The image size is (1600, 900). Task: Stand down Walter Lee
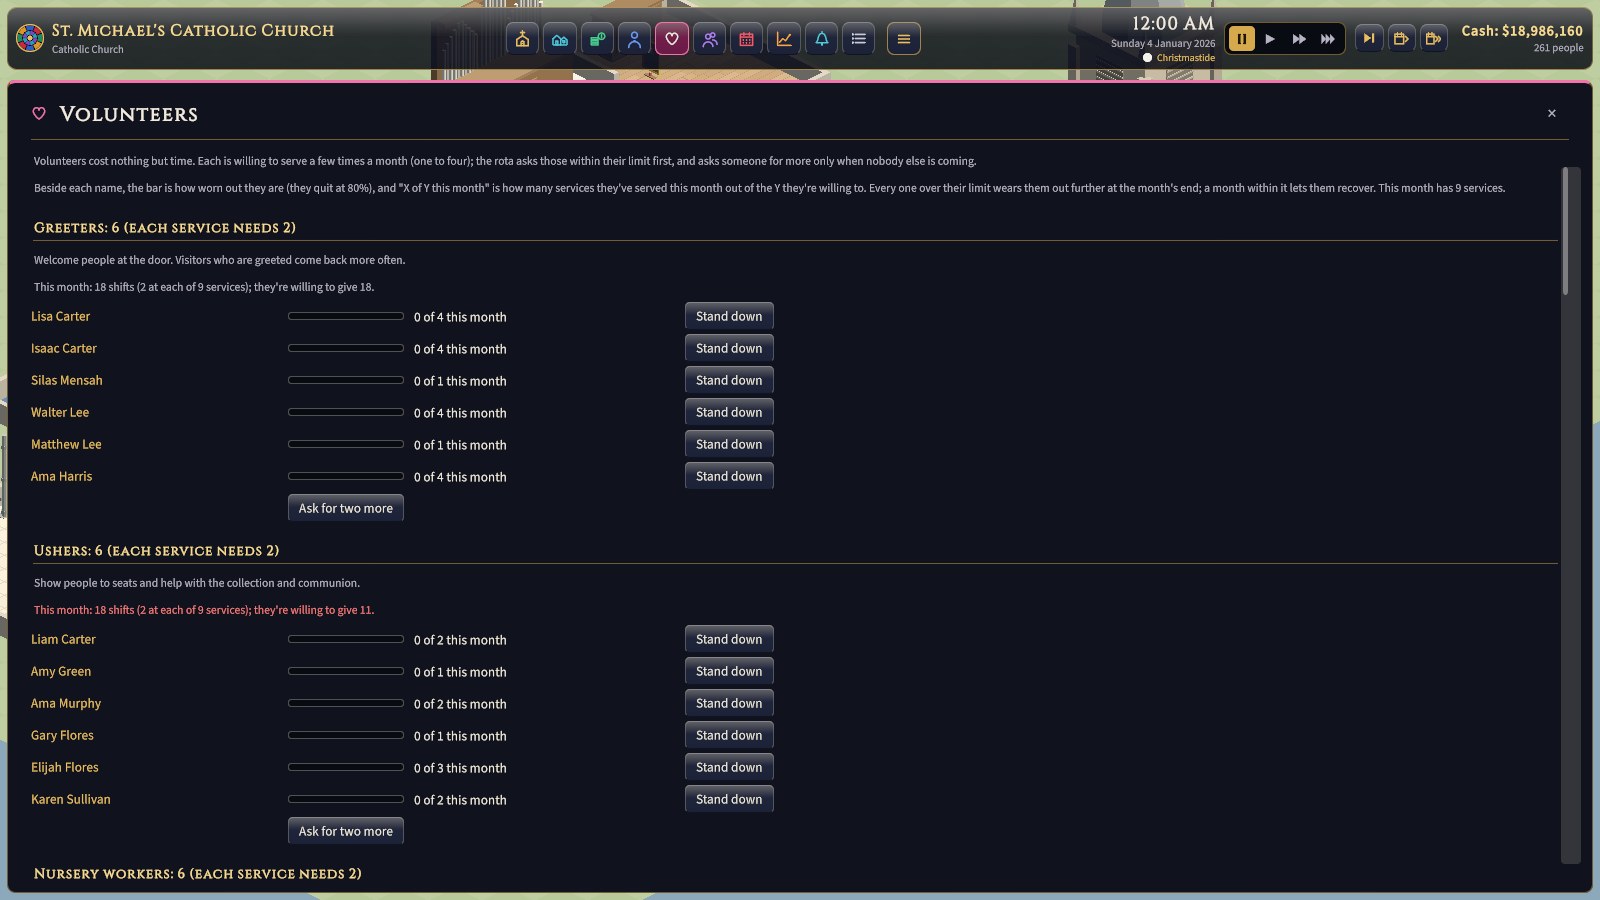729,412
